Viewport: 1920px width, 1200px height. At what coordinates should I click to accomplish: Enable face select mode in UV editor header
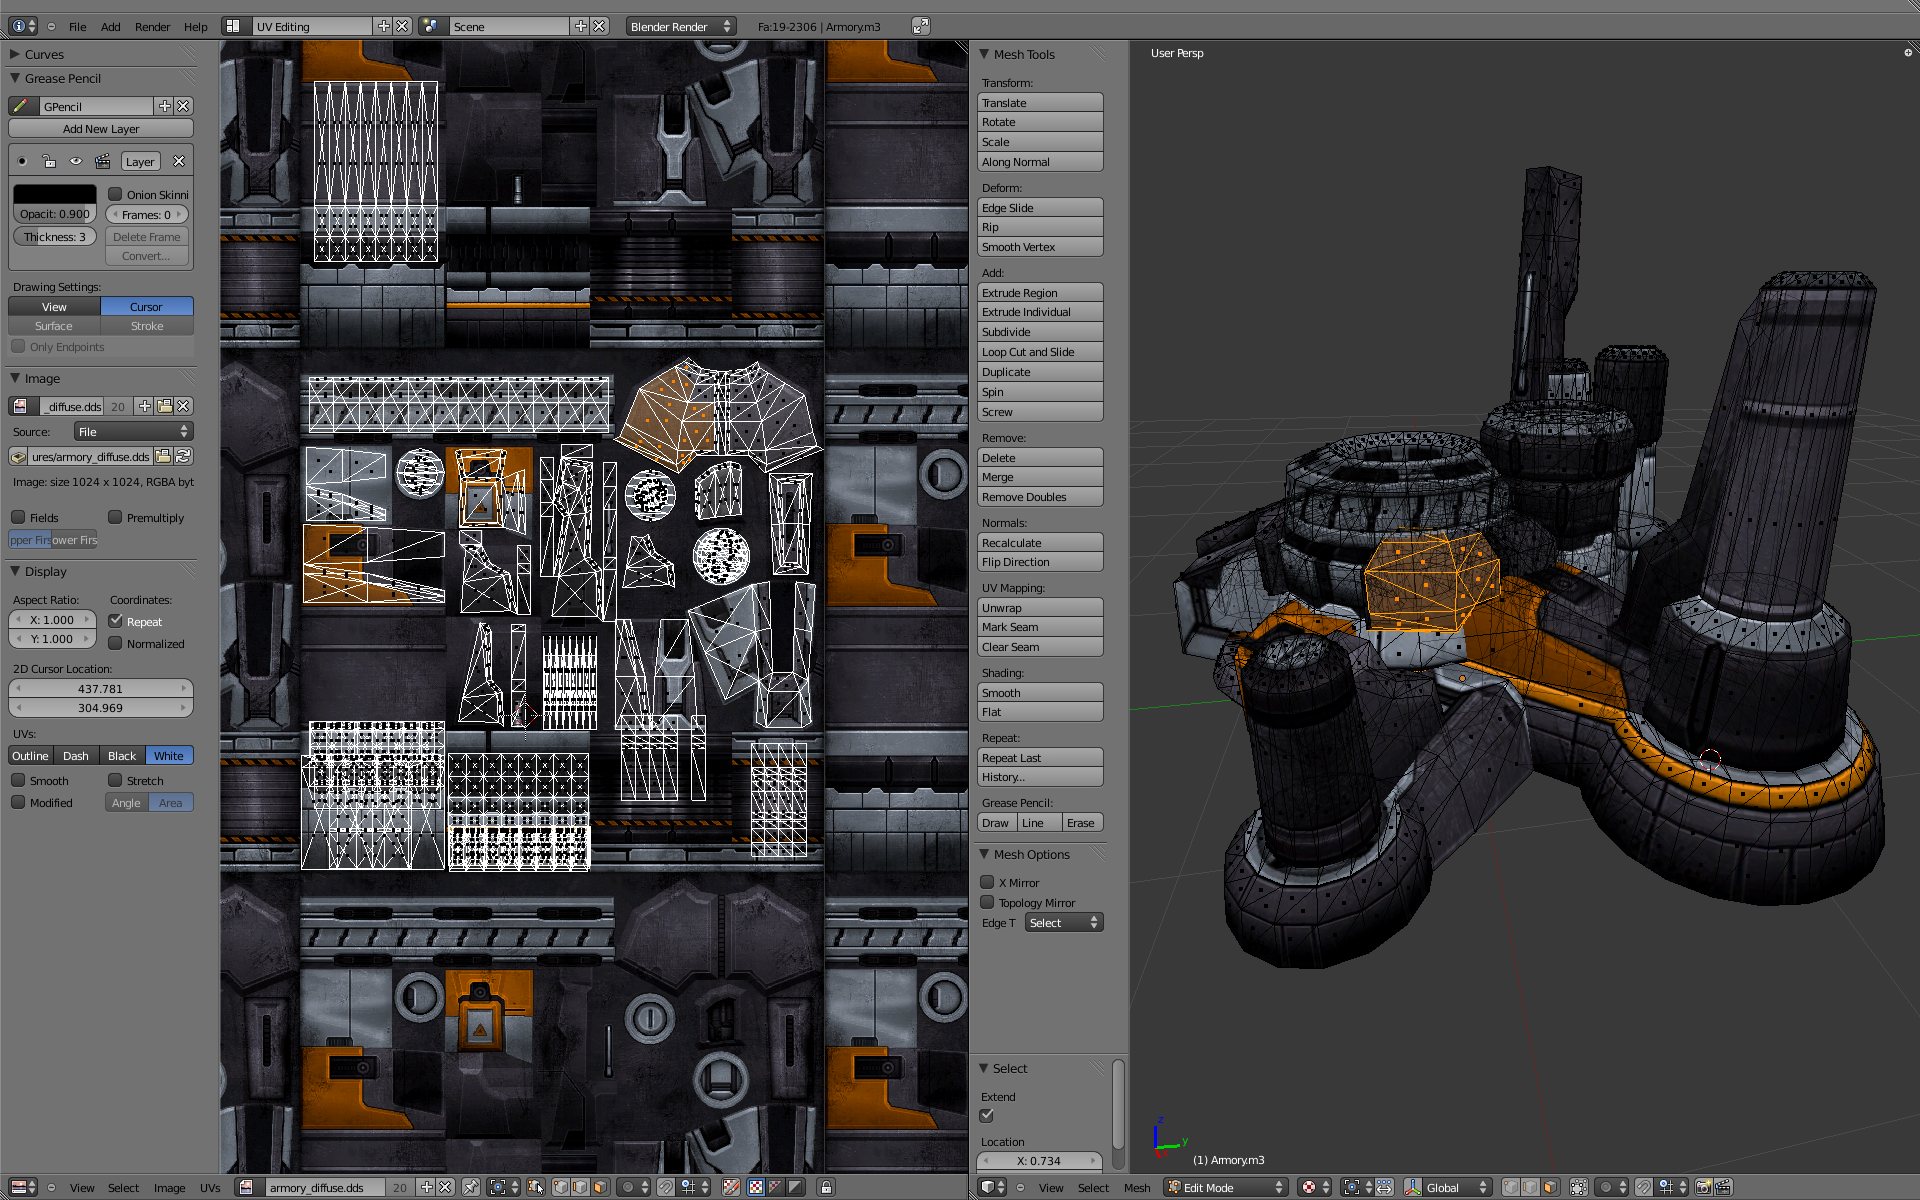602,1188
